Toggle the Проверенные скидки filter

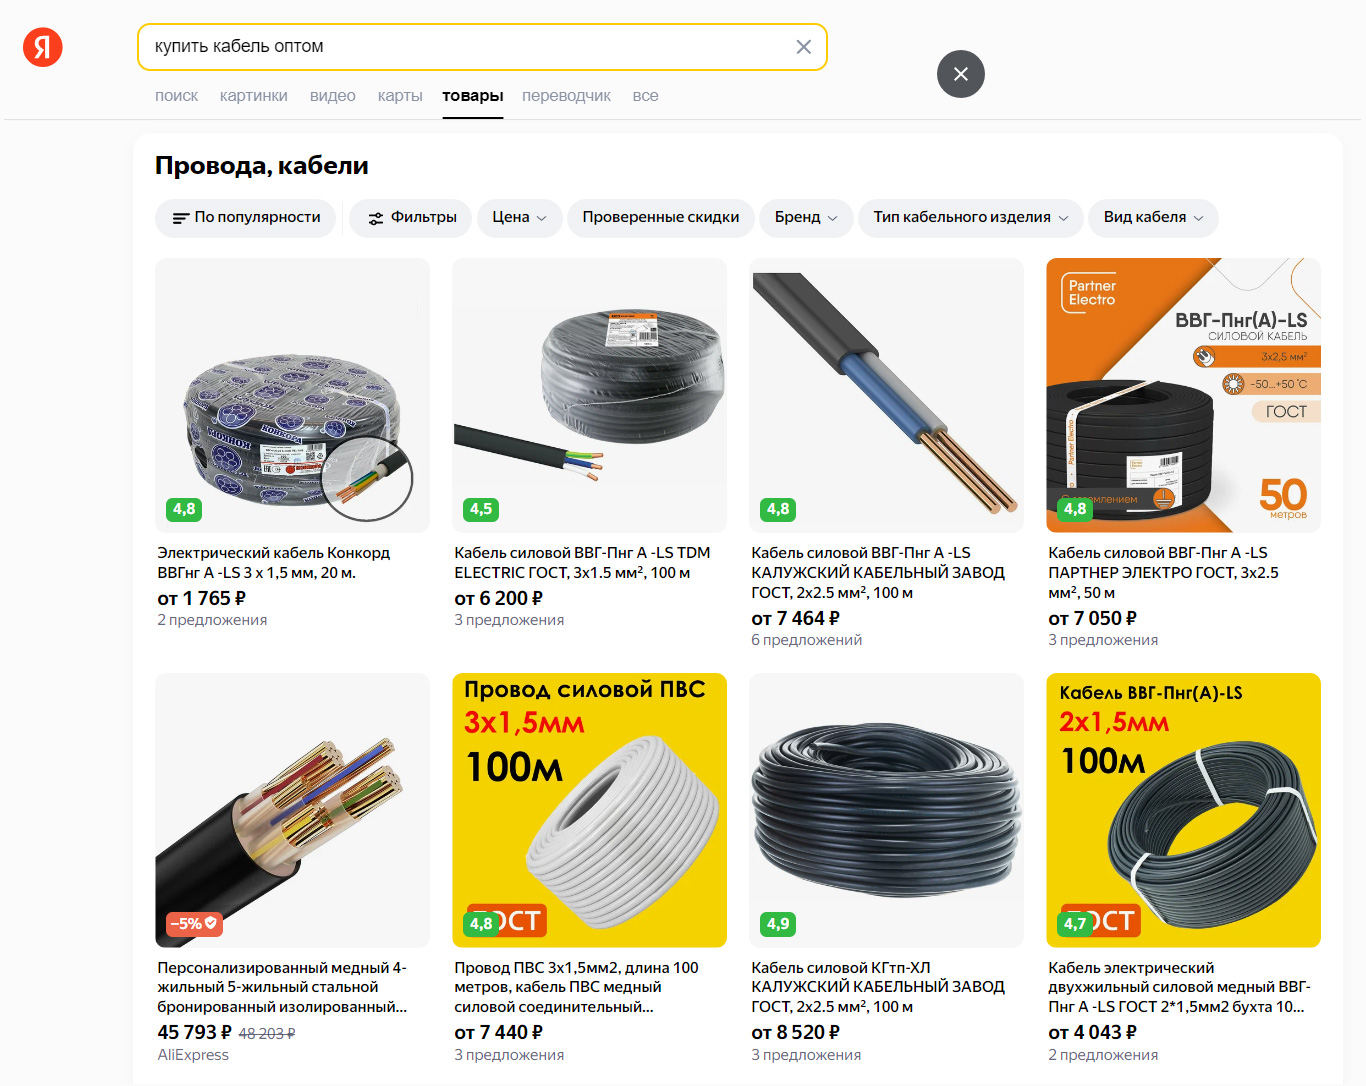tap(661, 218)
